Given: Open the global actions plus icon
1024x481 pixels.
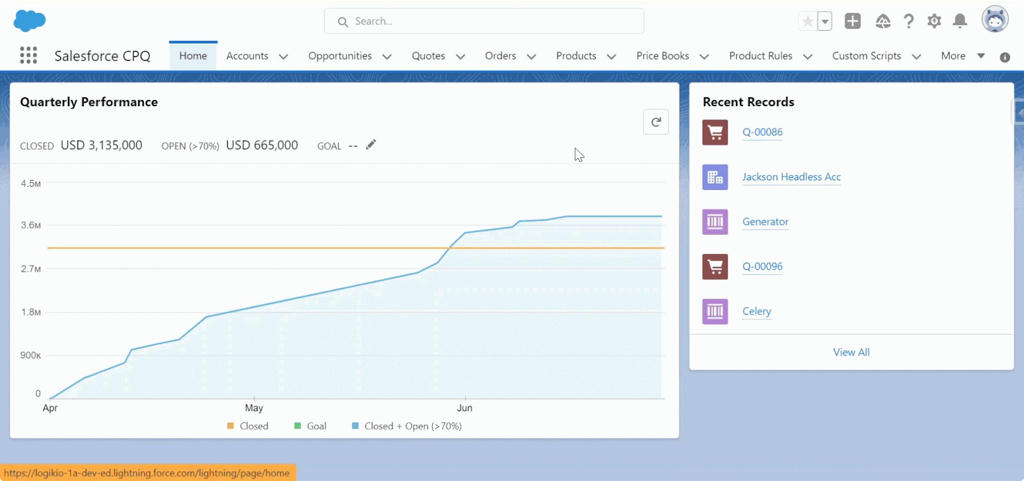Looking at the screenshot, I should [852, 21].
